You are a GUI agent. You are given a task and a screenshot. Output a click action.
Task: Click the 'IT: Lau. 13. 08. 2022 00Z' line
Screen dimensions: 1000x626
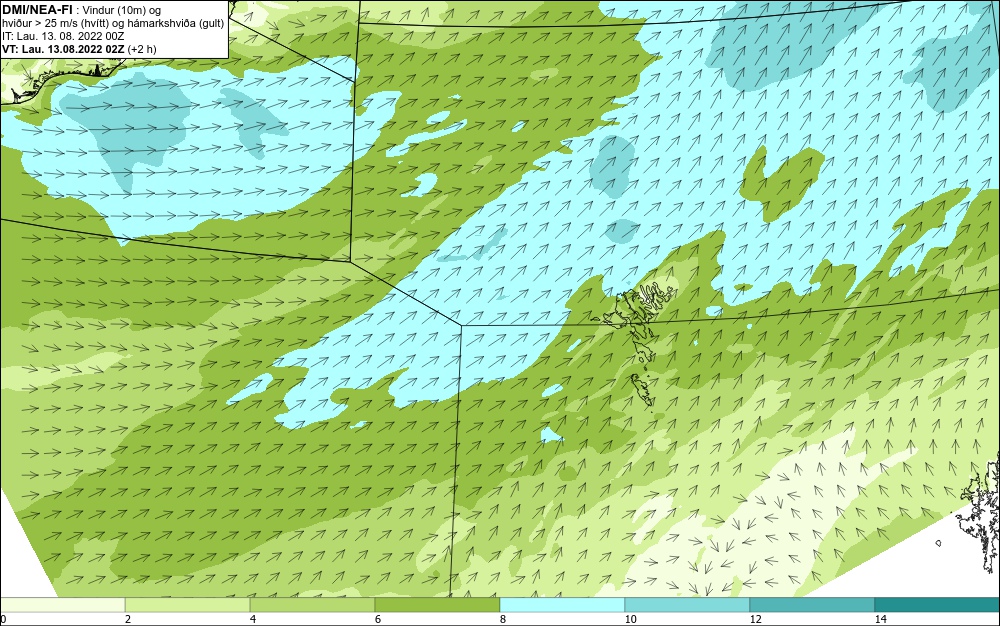tap(63, 36)
